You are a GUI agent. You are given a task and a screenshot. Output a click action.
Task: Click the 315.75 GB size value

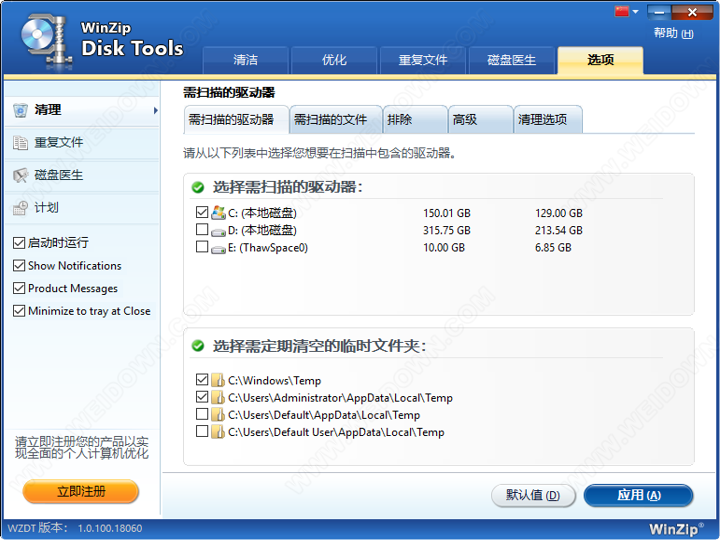[x=447, y=231]
